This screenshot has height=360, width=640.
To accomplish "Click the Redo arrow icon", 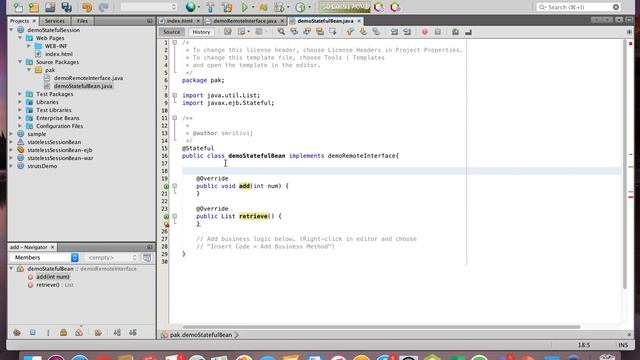I will click(x=103, y=7).
